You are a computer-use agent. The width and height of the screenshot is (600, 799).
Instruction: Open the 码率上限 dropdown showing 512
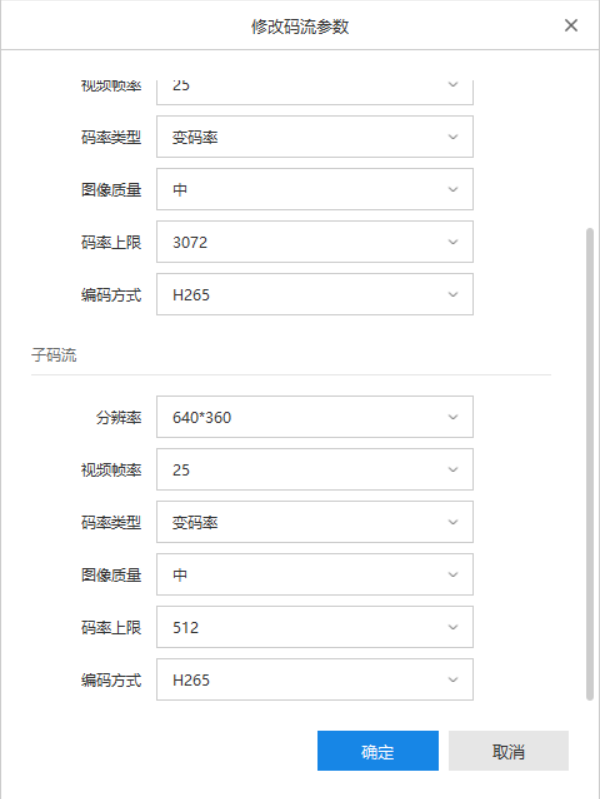tap(314, 628)
